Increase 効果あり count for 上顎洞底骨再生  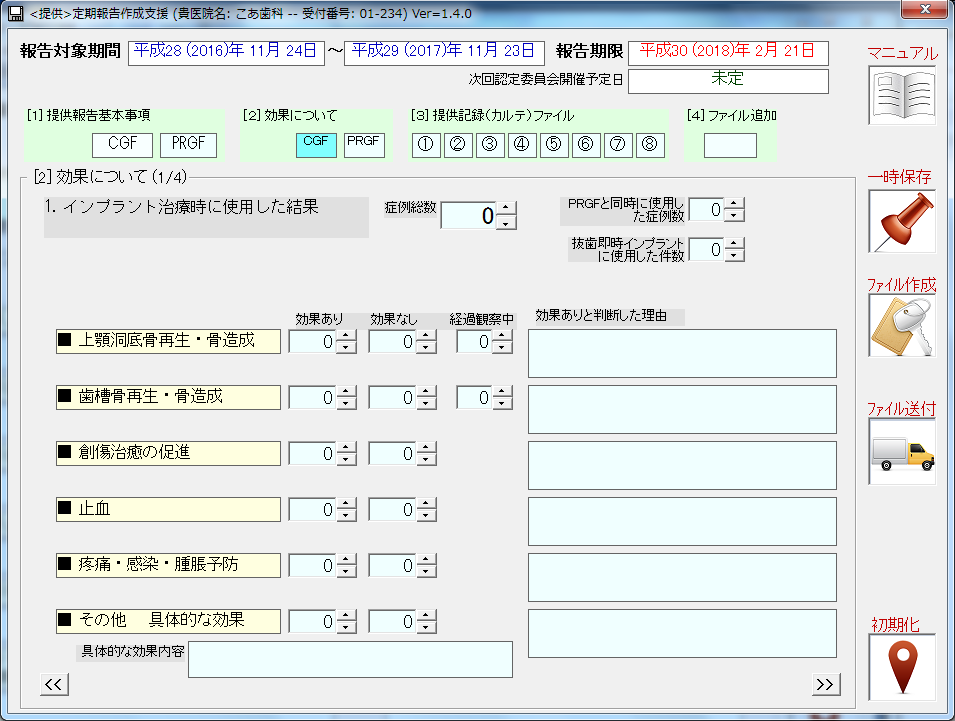point(346,336)
